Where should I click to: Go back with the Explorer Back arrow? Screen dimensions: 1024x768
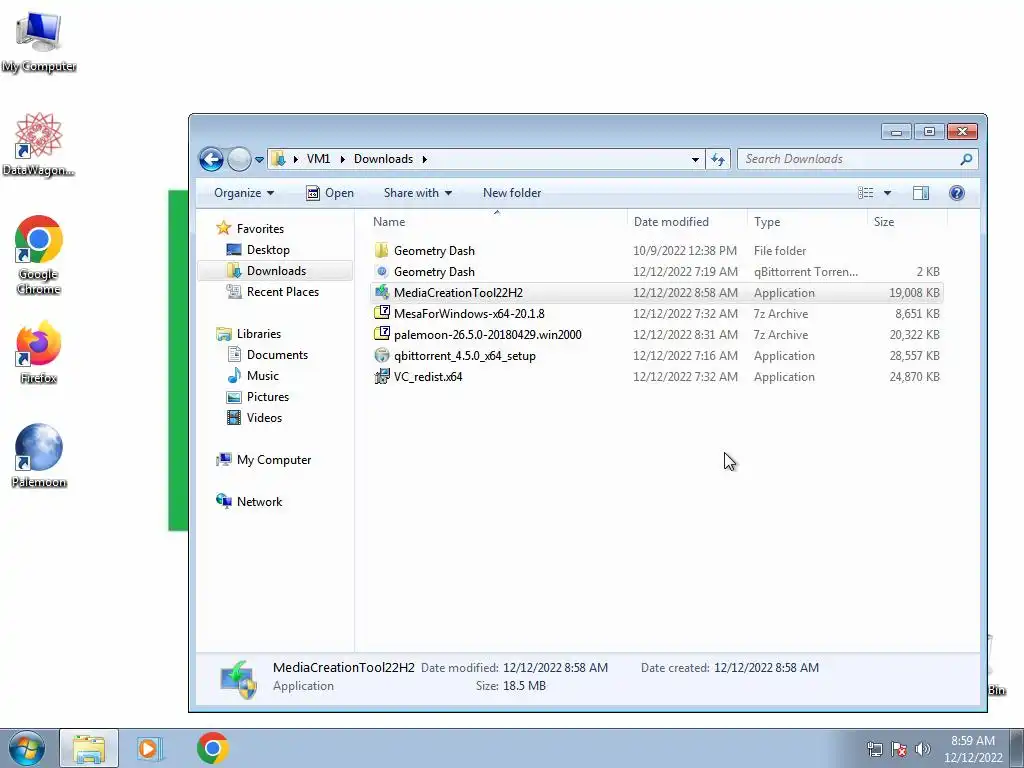[212, 159]
